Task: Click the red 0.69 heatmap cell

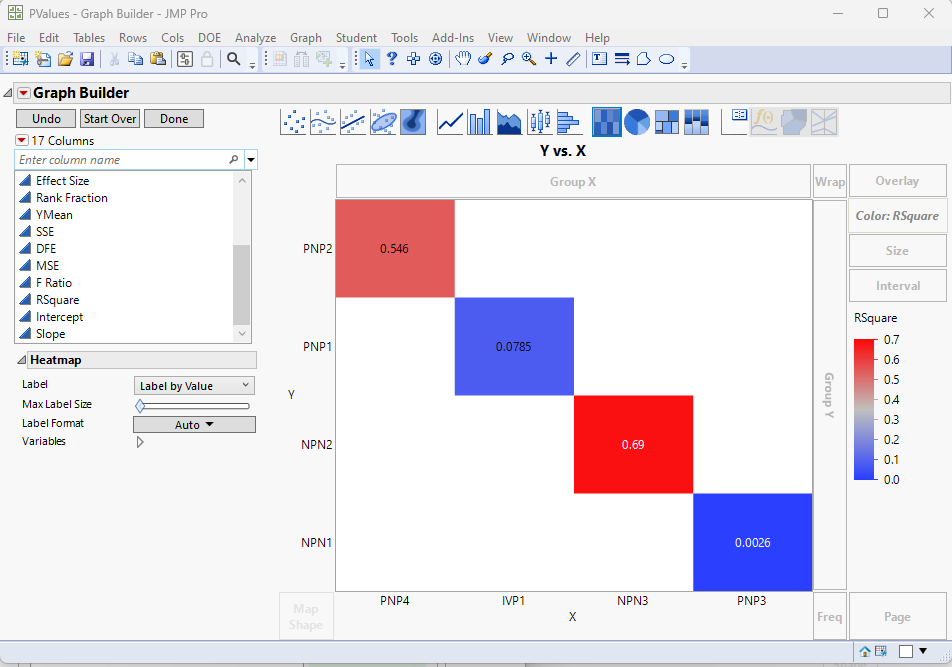Action: coord(633,444)
